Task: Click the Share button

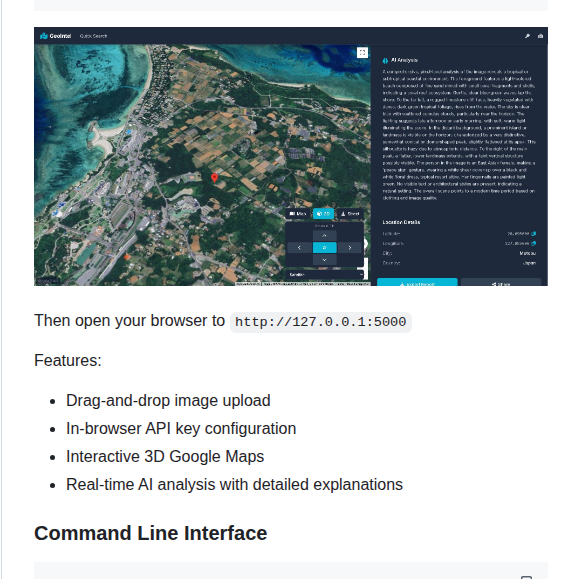Action: click(x=501, y=282)
